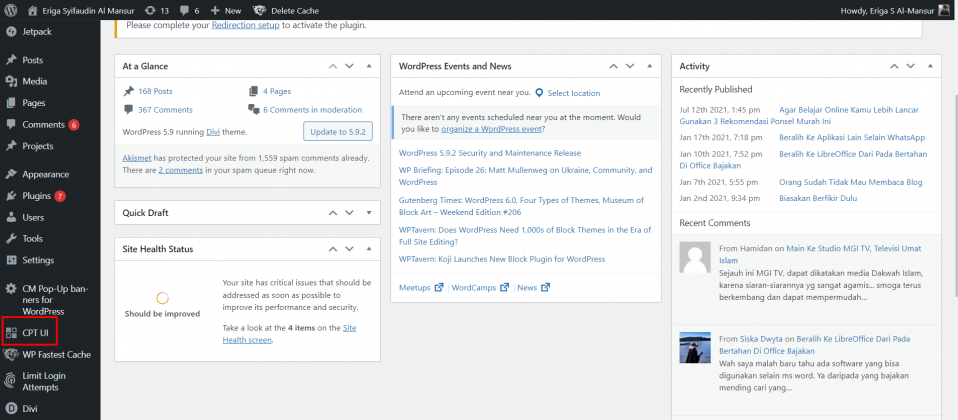
Task: Open the WordCamps external link
Action: tap(480, 287)
